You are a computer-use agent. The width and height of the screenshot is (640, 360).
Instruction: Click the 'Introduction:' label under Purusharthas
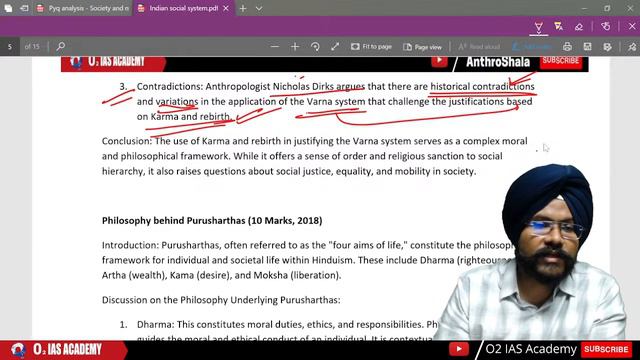point(130,245)
